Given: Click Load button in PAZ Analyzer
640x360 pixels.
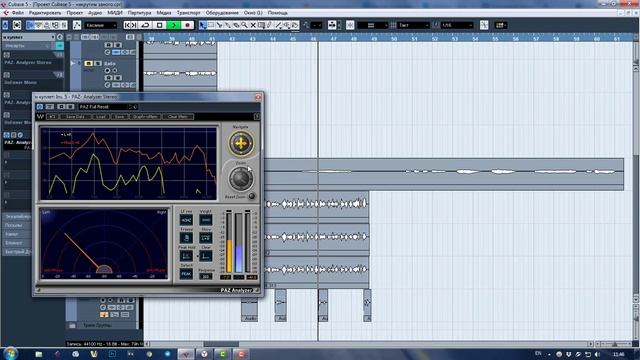Looking at the screenshot, I should pyautogui.click(x=100, y=117).
